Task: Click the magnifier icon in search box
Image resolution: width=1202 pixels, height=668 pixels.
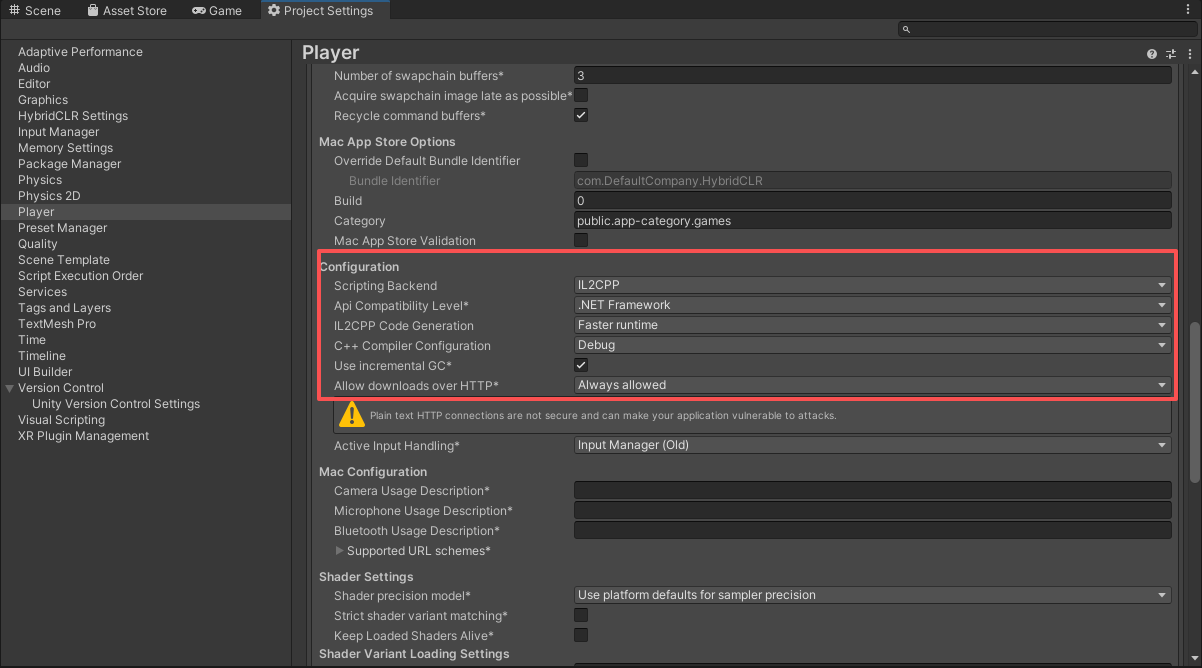Action: point(906,30)
